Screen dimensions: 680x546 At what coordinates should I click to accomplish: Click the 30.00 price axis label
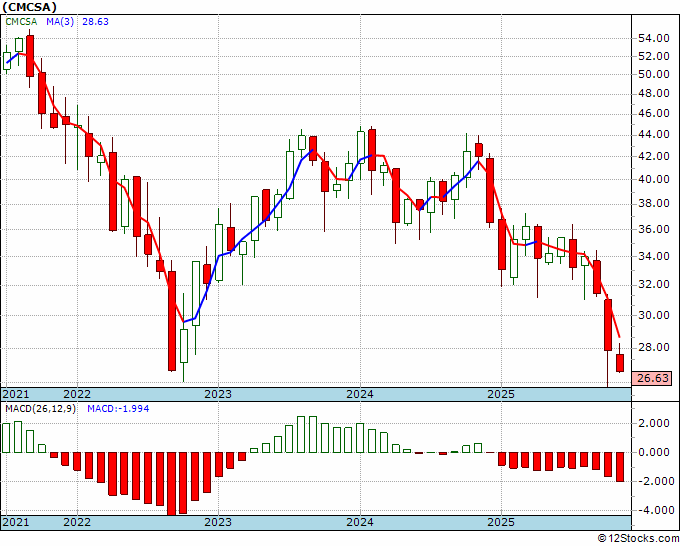(654, 315)
